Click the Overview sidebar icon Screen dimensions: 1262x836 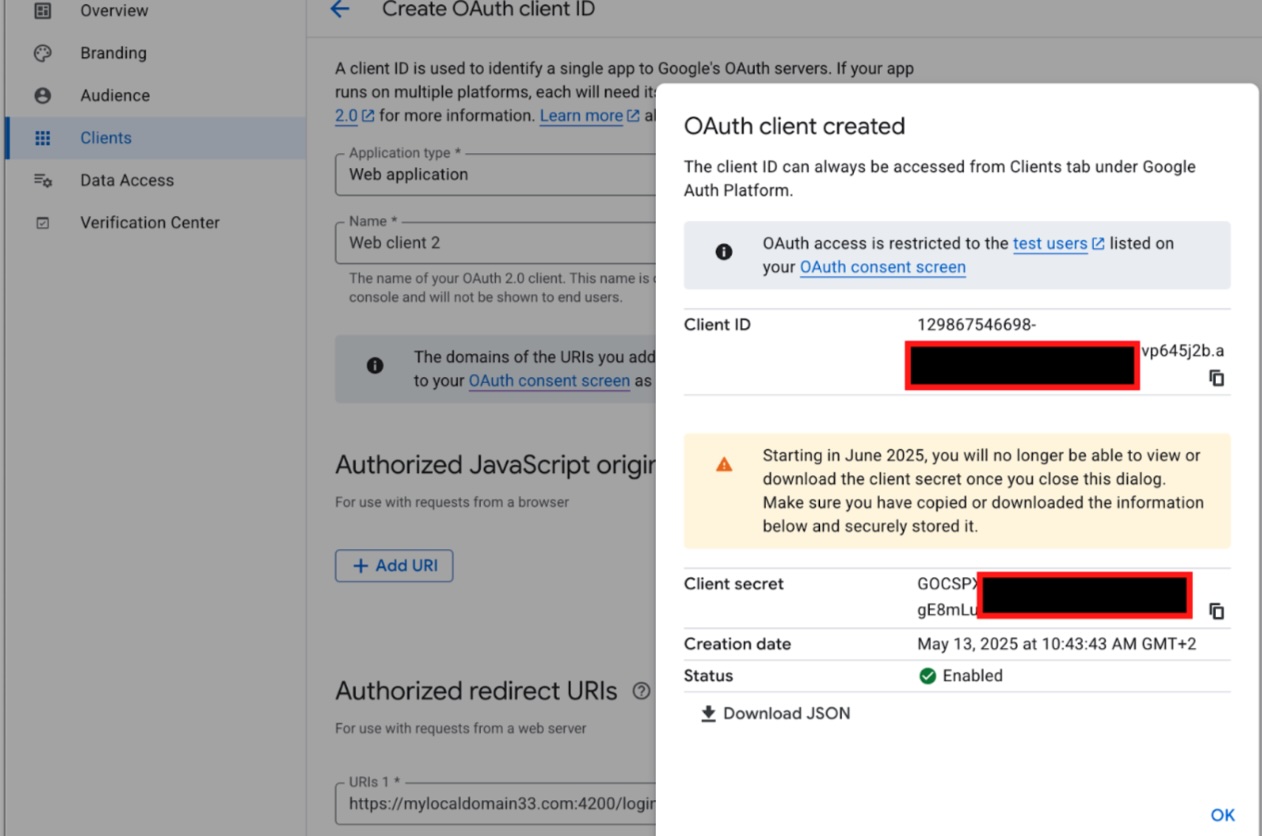coord(42,11)
